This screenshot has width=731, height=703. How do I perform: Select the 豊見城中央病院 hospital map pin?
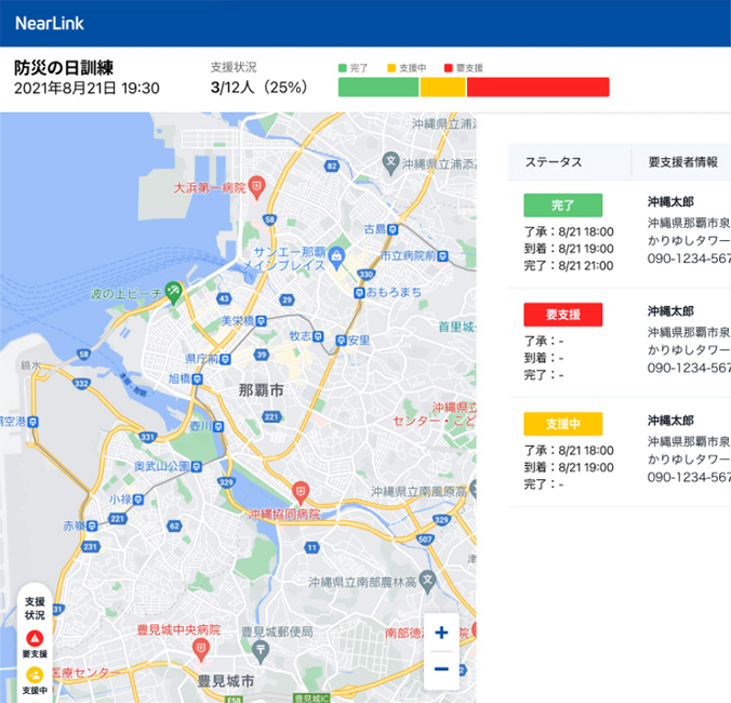[x=201, y=649]
